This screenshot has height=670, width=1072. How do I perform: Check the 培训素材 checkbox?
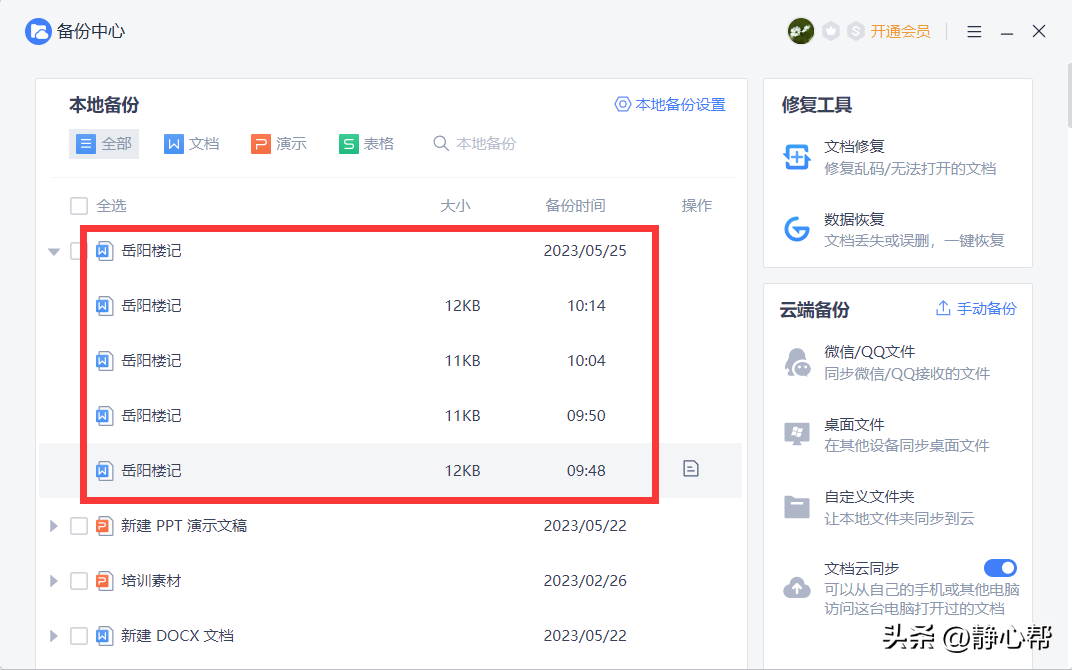coord(79,581)
